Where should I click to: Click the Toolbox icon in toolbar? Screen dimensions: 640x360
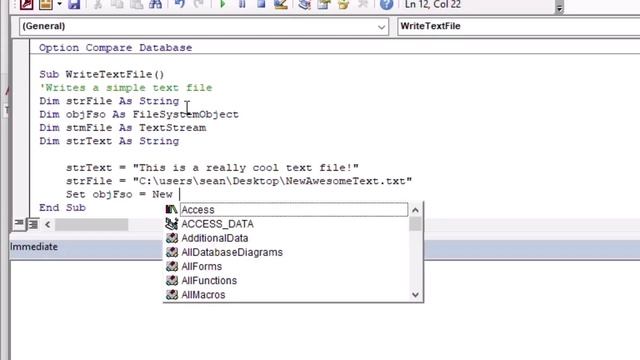pos(362,4)
